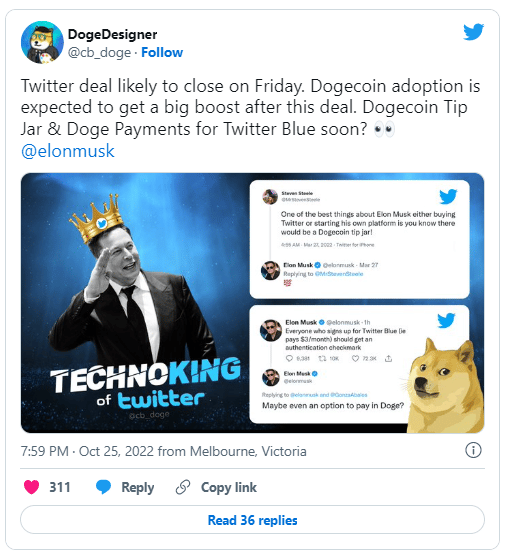Open the Technoking of Twitter image
The image size is (506, 556).
pyautogui.click(x=252, y=303)
